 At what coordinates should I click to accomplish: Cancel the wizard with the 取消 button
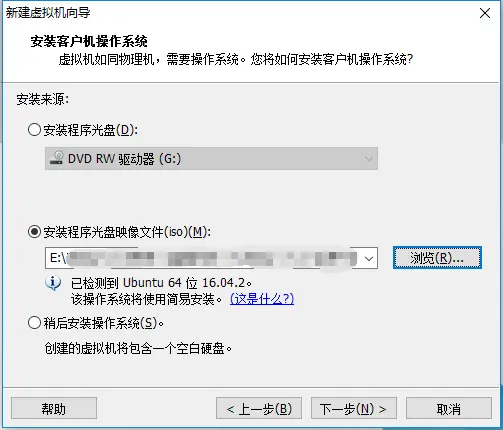click(x=449, y=408)
